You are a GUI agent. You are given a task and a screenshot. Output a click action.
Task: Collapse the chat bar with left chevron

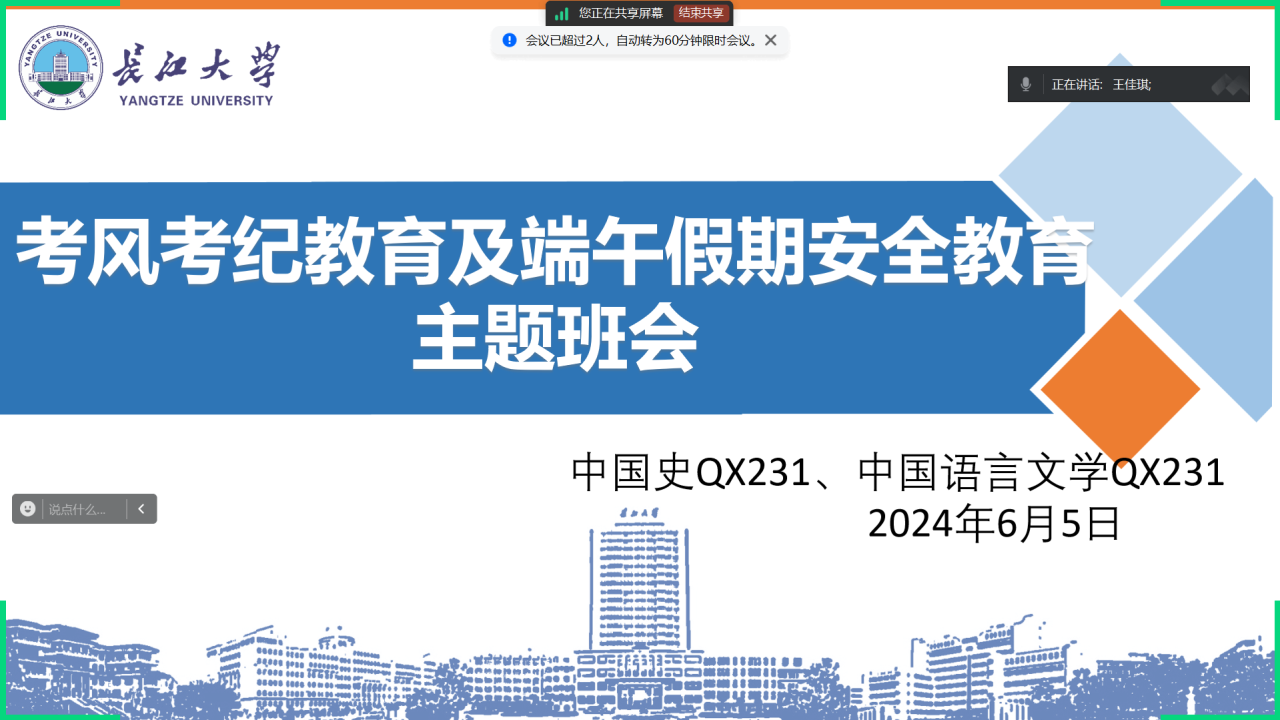(x=141, y=508)
